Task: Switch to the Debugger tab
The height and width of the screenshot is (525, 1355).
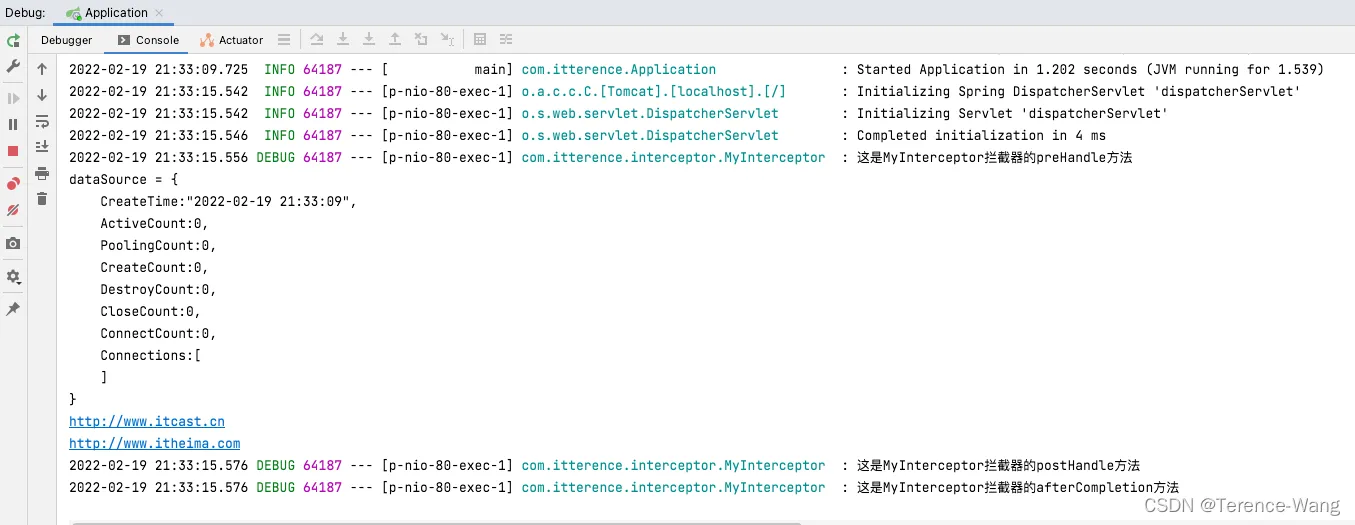Action: pos(66,40)
